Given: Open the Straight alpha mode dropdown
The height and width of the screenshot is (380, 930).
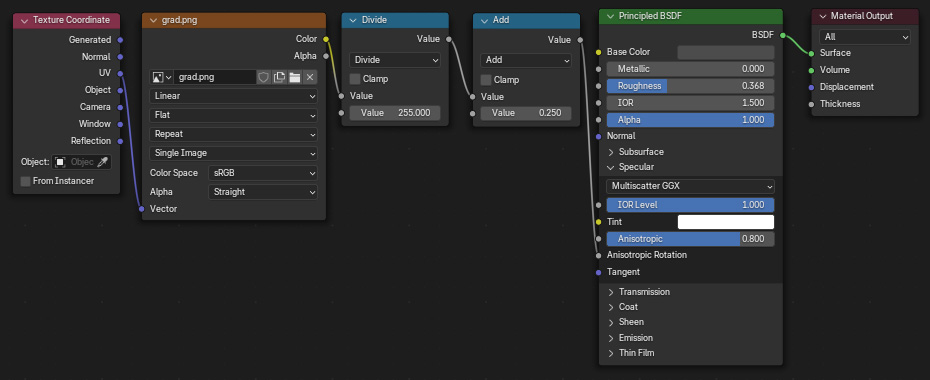Looking at the screenshot, I should coord(263,192).
